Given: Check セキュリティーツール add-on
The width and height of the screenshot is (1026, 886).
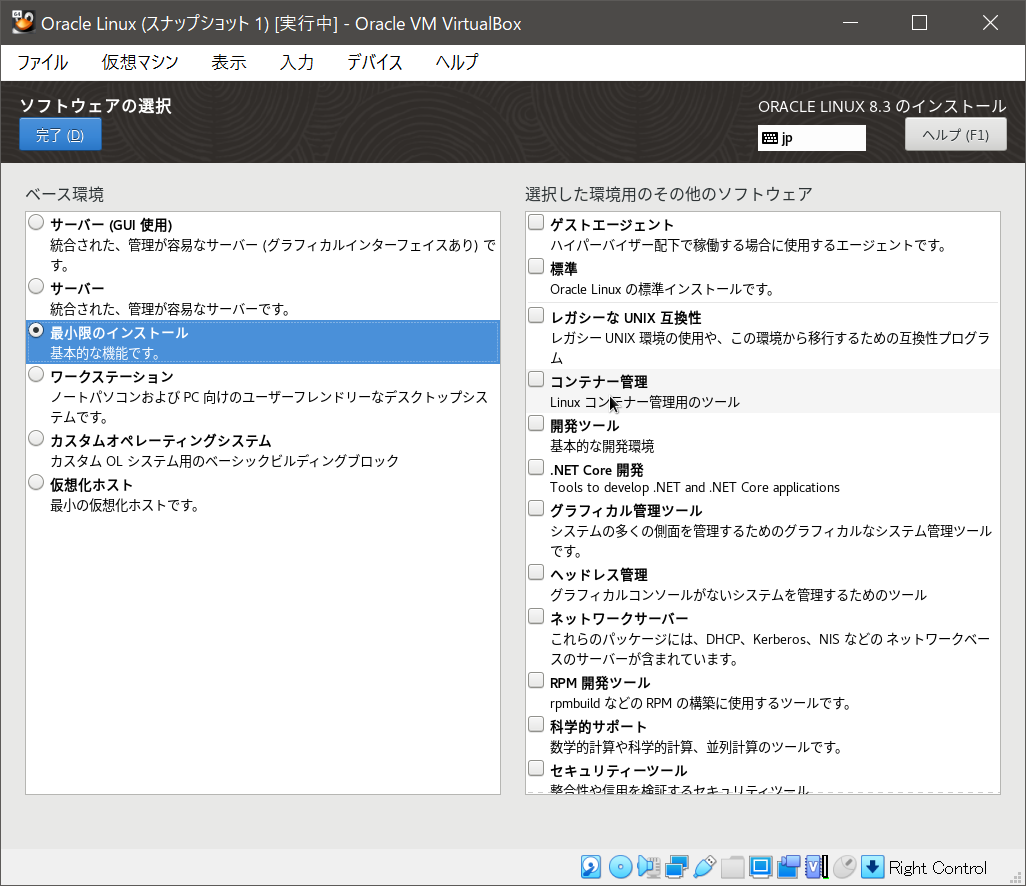Looking at the screenshot, I should [536, 768].
